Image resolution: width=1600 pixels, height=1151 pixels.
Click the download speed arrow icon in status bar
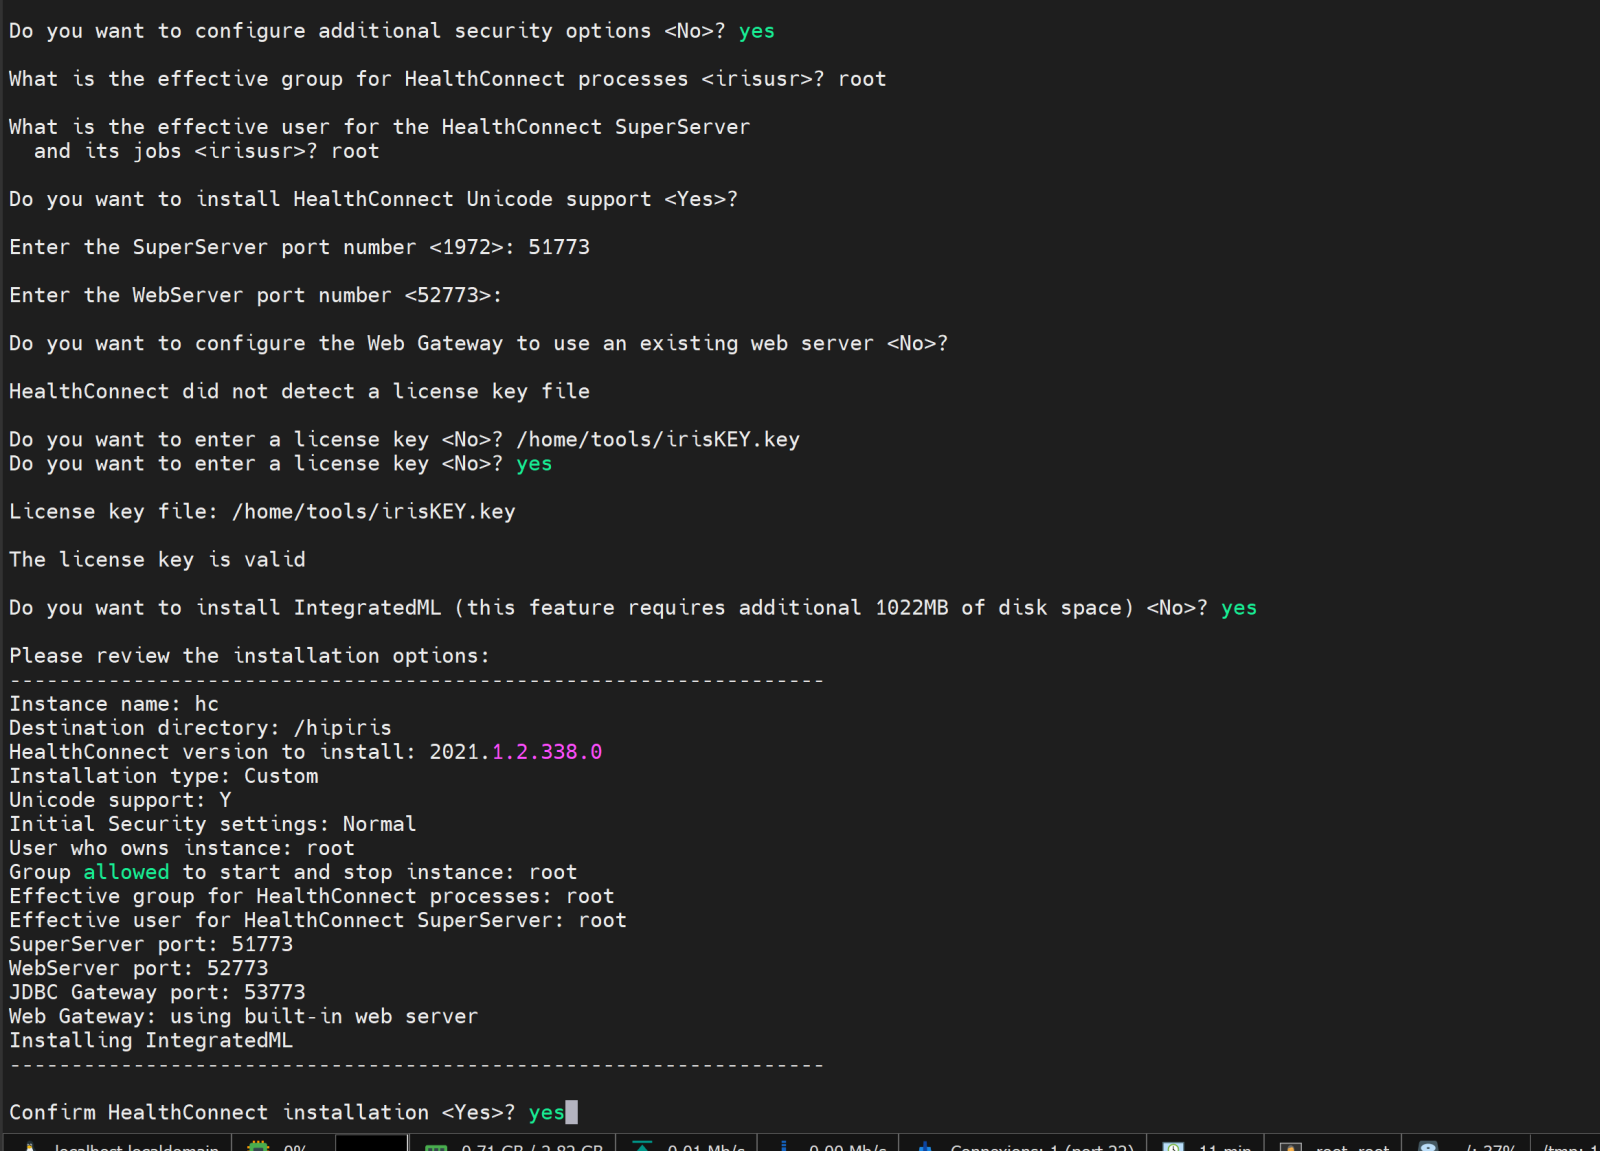(x=783, y=1146)
